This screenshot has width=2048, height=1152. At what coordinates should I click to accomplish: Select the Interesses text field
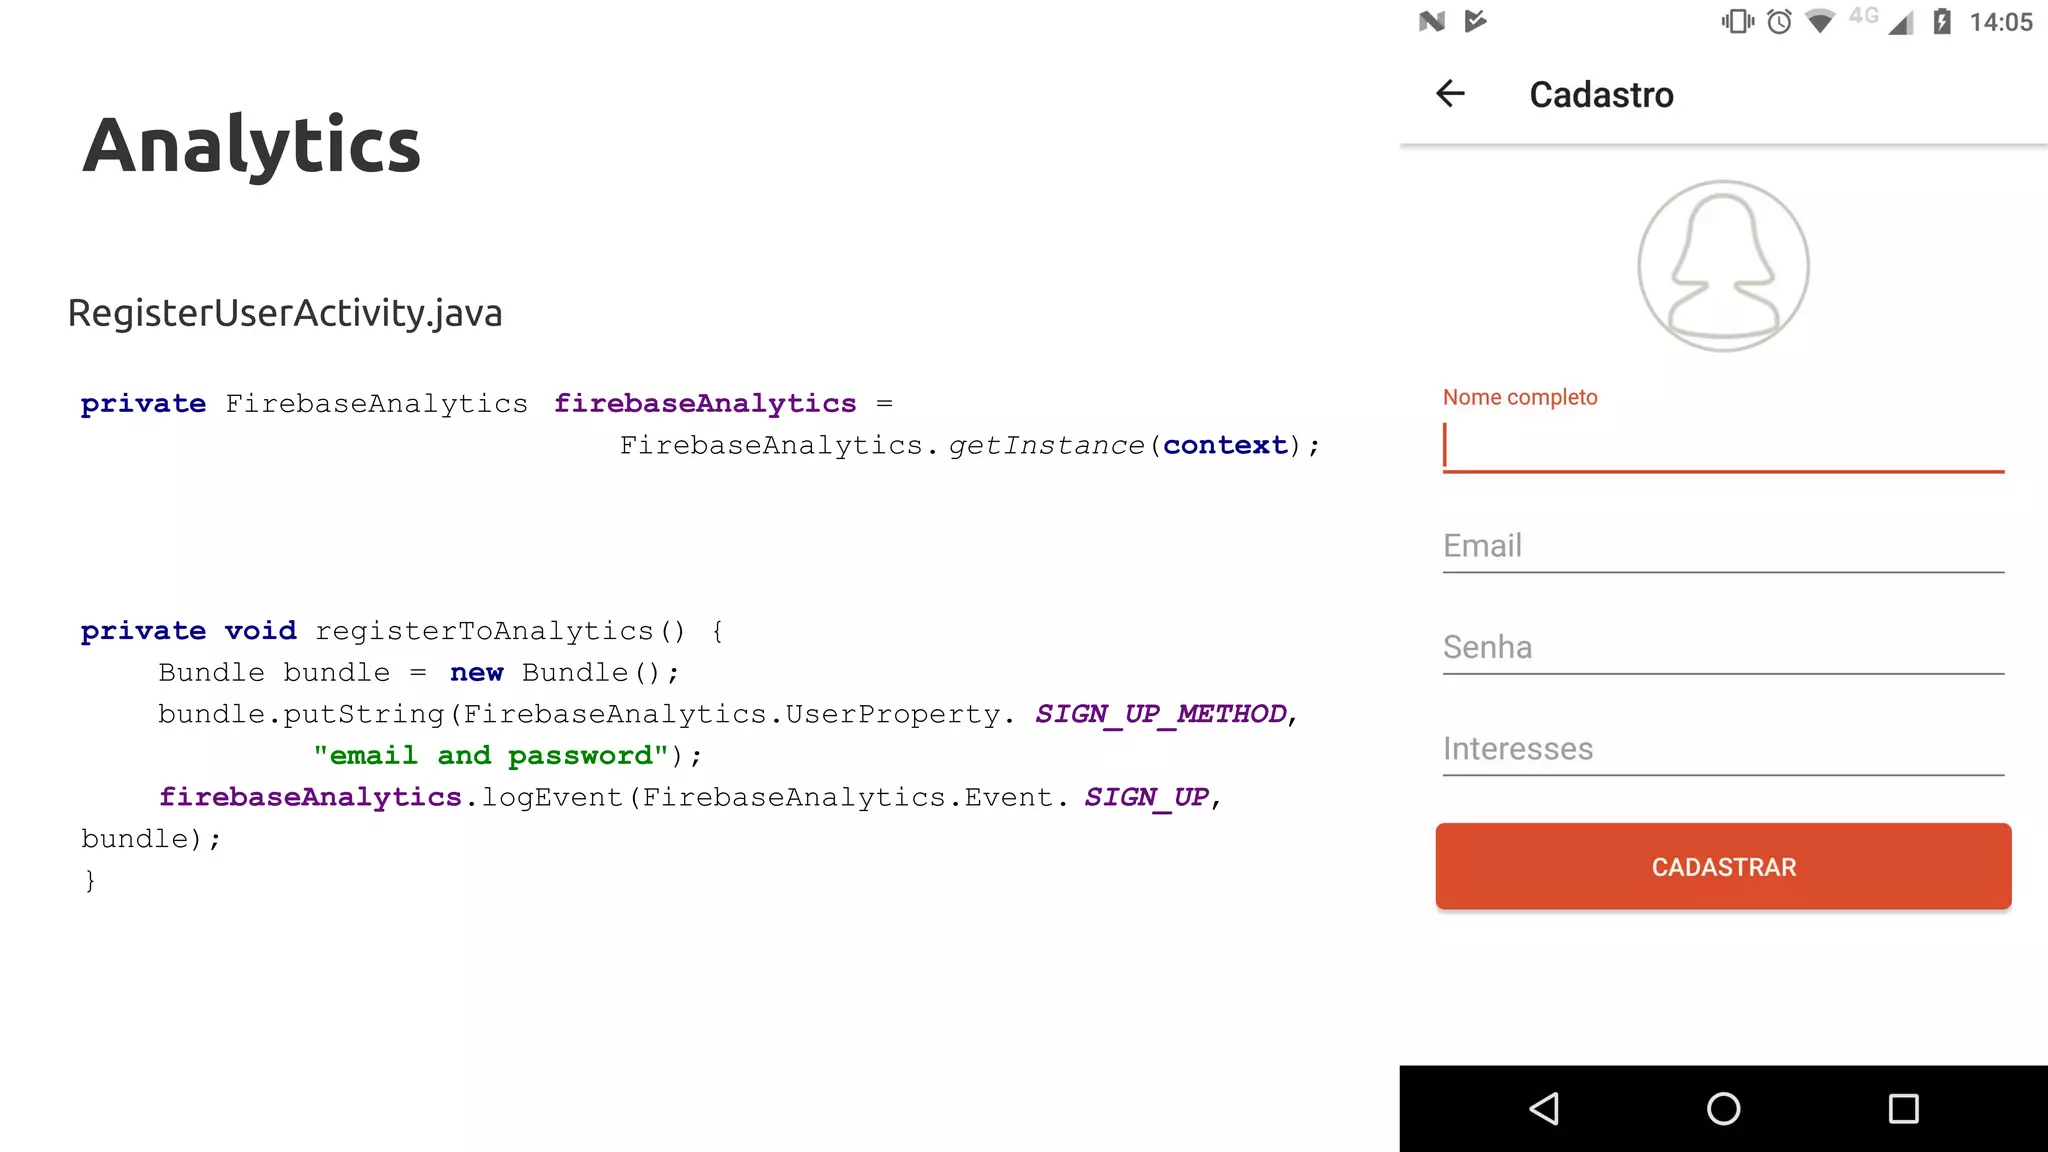pos(1723,748)
